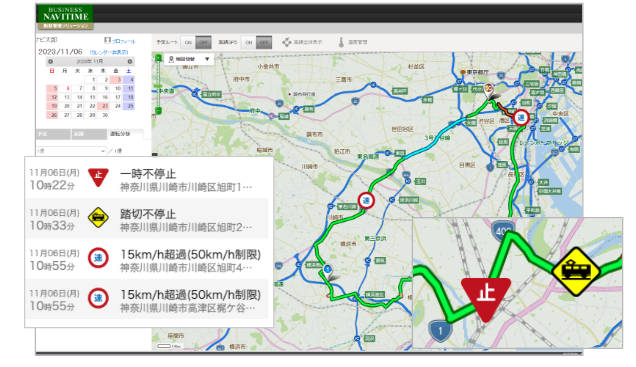Advance calendar to the next month

tap(130, 62)
